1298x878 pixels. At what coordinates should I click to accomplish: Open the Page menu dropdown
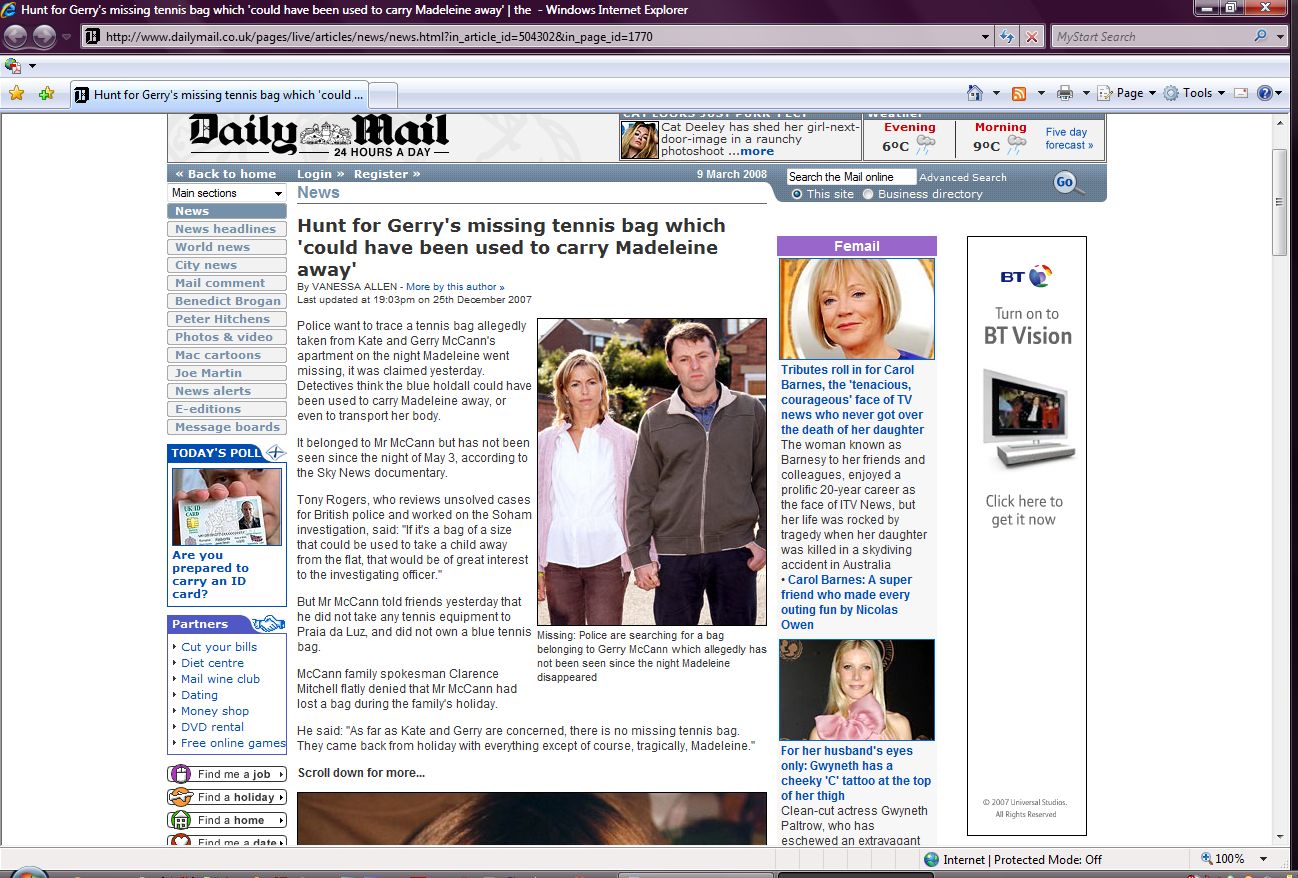[x=1127, y=93]
